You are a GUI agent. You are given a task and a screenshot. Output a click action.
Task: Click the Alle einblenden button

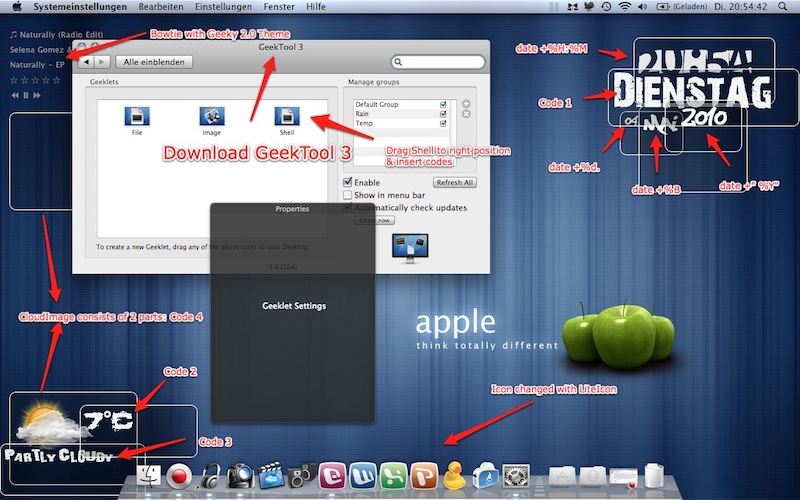[154, 62]
